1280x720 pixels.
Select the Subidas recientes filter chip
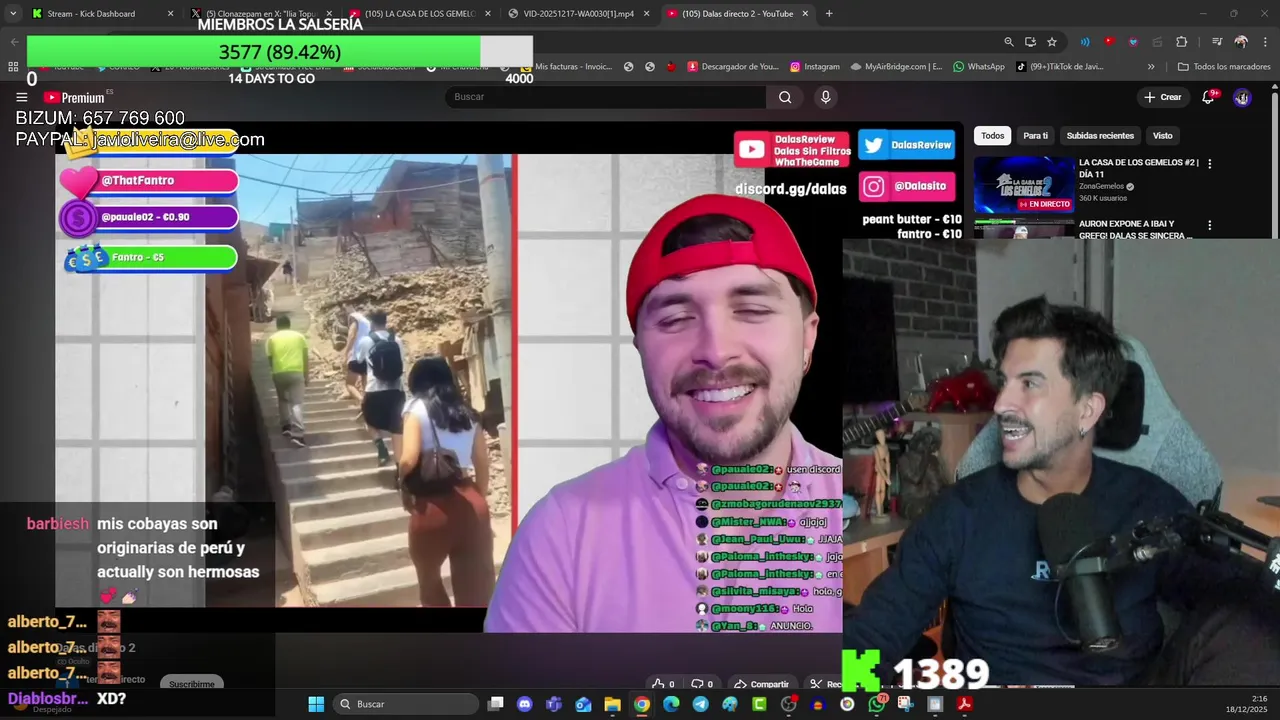click(x=1100, y=135)
